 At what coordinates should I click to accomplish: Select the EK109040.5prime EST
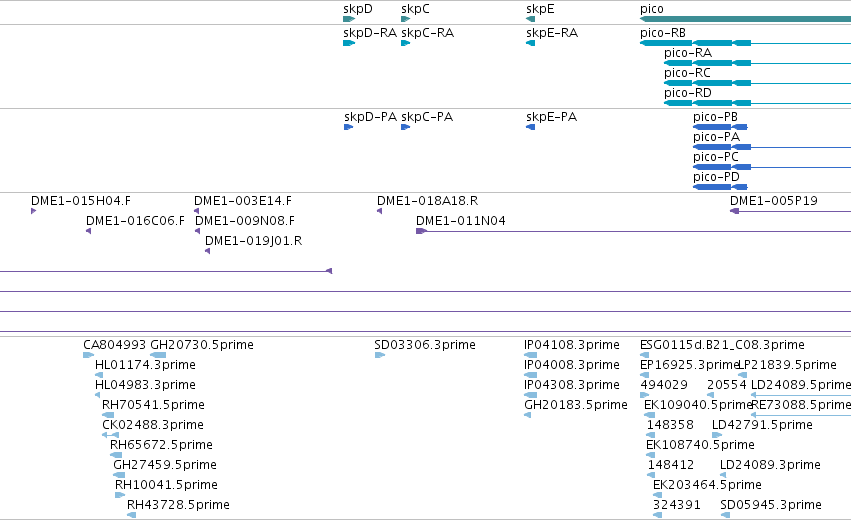tap(649, 415)
